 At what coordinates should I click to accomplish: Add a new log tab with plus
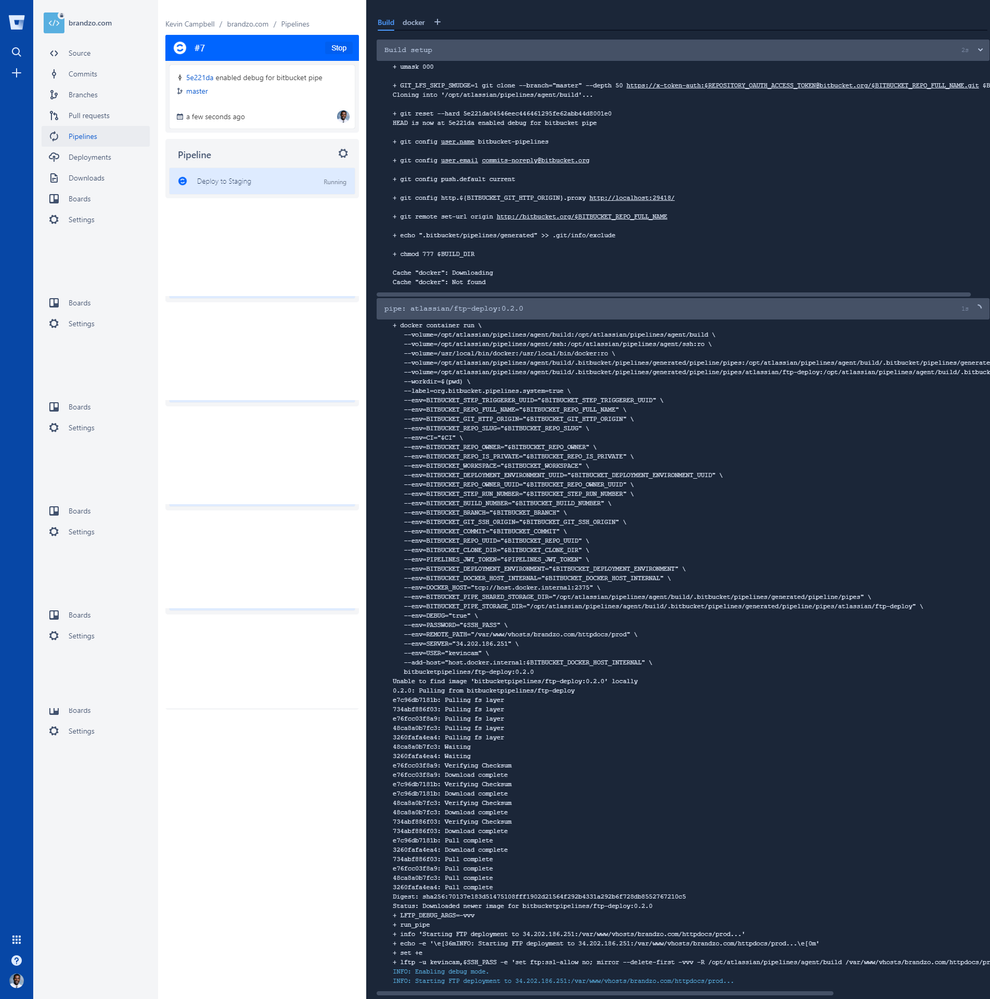tap(437, 22)
